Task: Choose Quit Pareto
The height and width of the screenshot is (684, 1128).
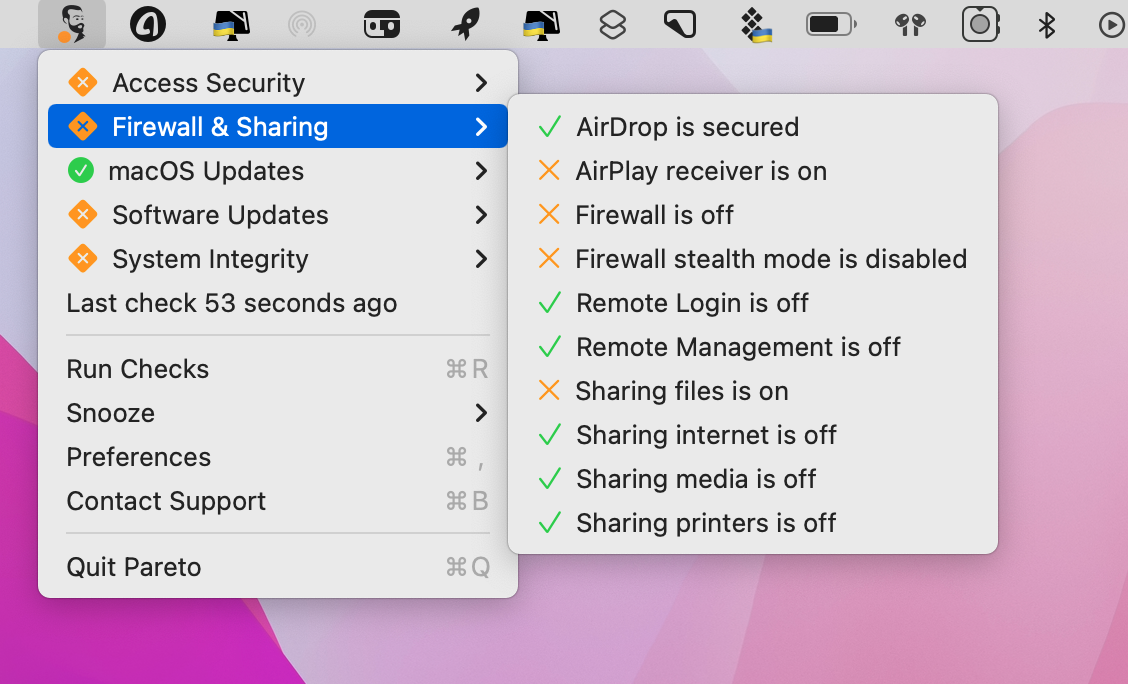Action: [278, 567]
